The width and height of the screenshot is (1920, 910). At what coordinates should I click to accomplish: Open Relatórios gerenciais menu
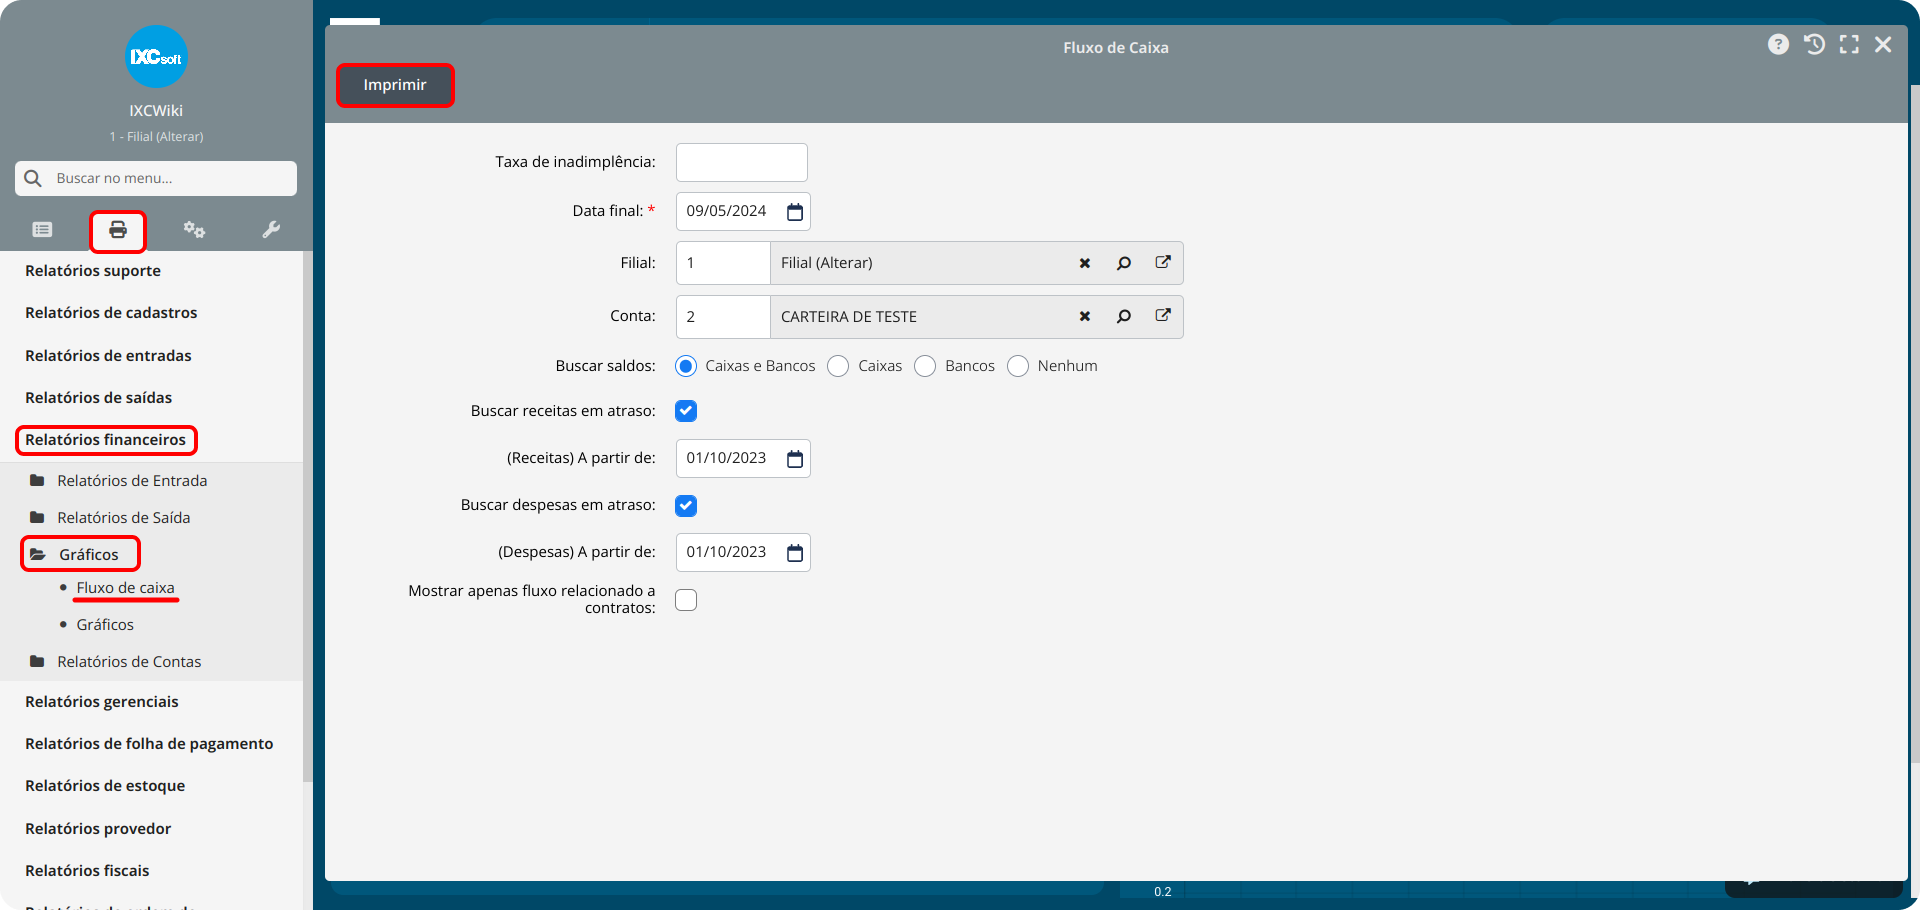102,702
